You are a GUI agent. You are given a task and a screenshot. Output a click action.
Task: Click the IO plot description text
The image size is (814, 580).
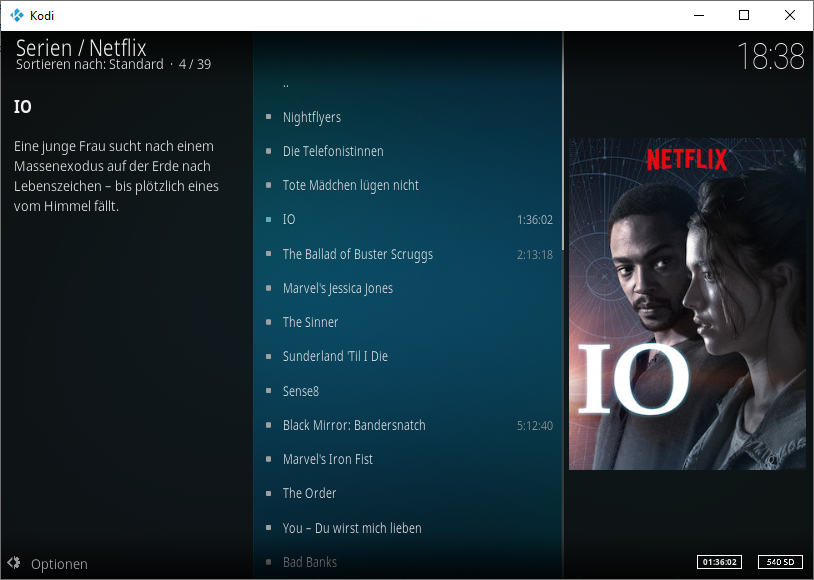pos(116,176)
